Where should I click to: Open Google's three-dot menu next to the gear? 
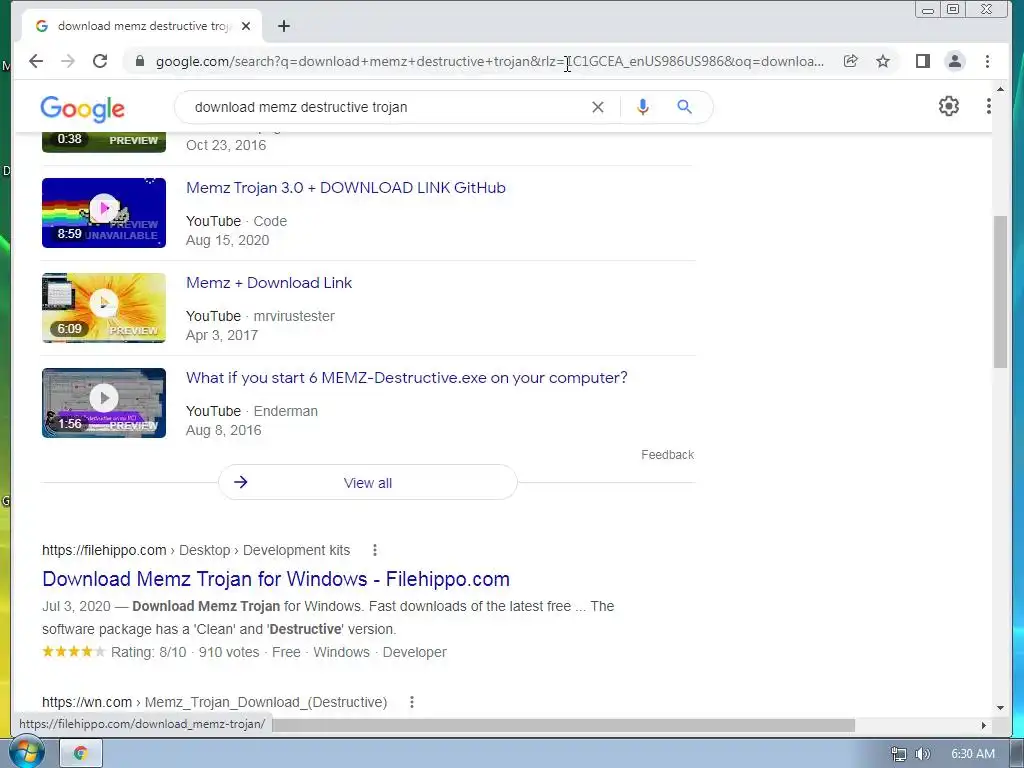[x=989, y=106]
